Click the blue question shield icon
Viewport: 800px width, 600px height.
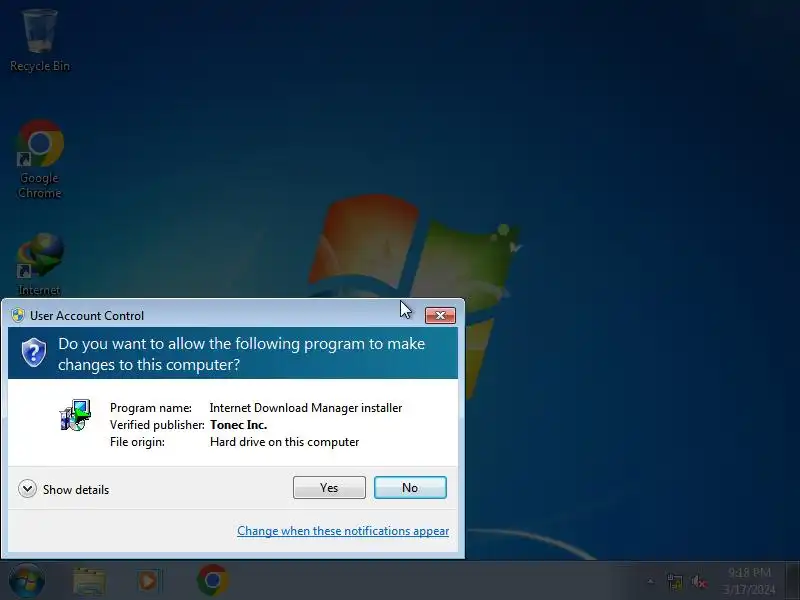(x=34, y=352)
